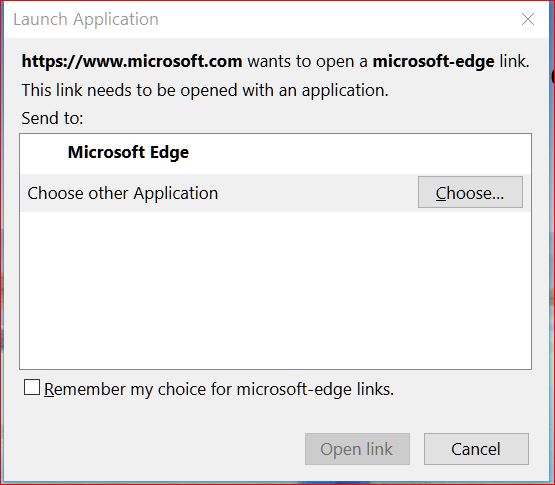
Task: Select the Choose other Application row
Action: click(275, 193)
